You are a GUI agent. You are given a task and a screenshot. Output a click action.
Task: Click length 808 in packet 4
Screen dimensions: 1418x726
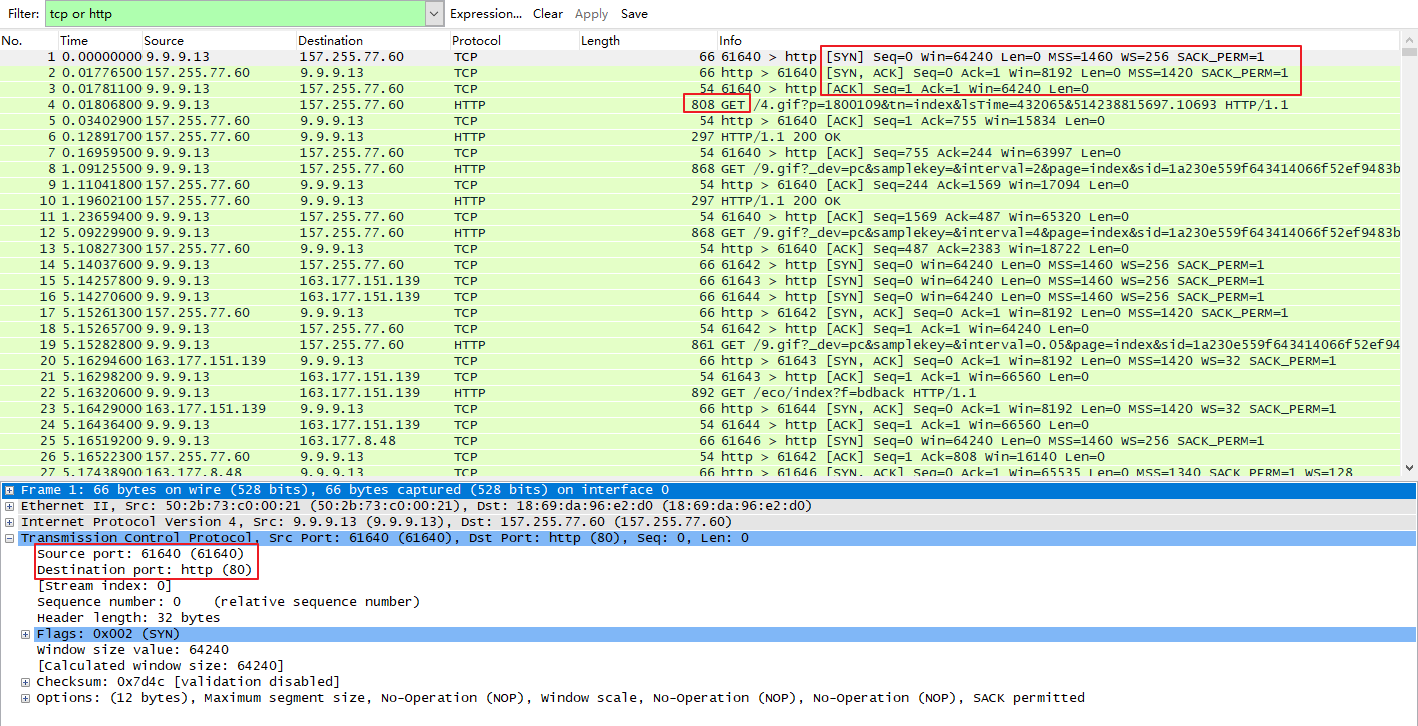click(x=702, y=105)
